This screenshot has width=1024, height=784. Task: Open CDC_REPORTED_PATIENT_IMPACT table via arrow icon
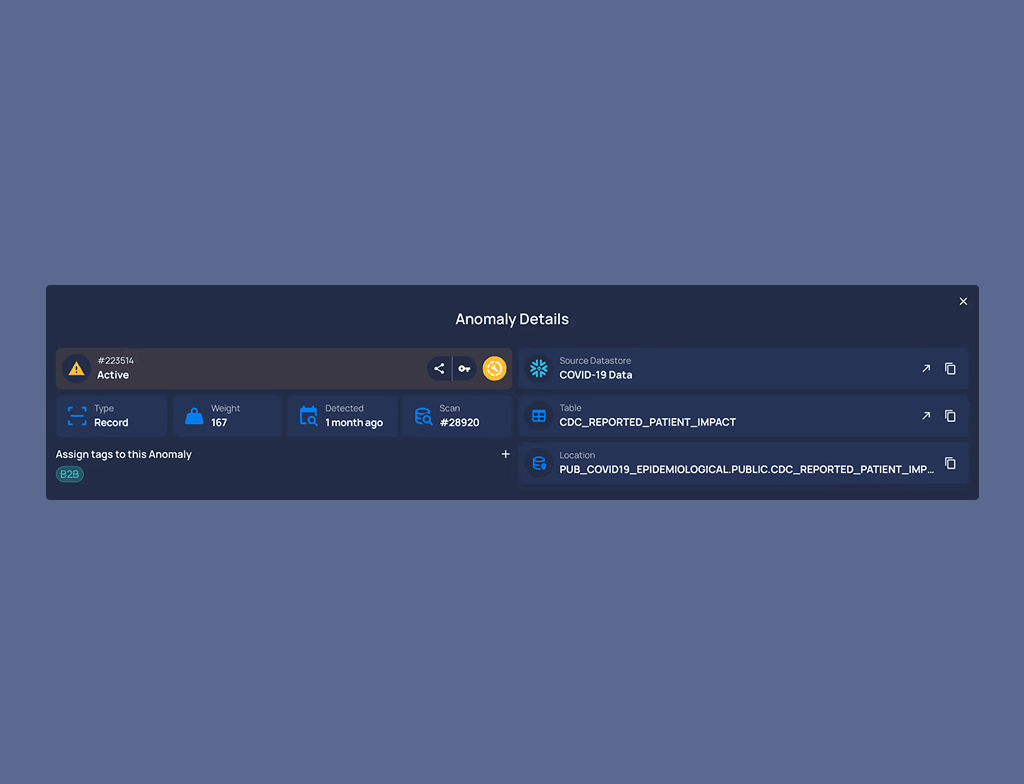click(926, 416)
